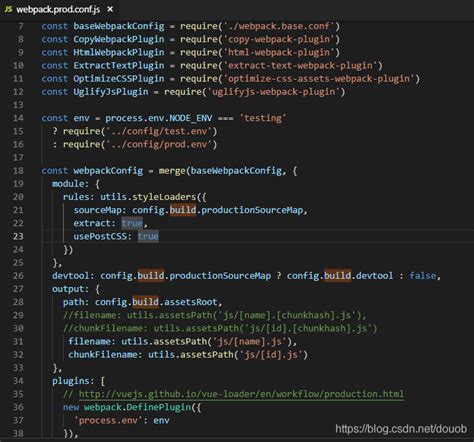Image resolution: width=474 pixels, height=442 pixels.
Task: Click 'process.env' string on line 37
Action: pyautogui.click(x=108, y=420)
